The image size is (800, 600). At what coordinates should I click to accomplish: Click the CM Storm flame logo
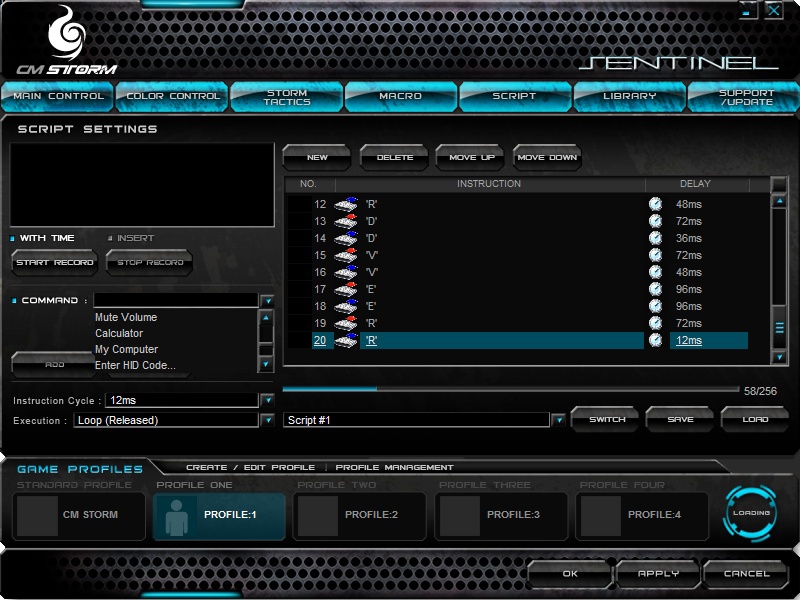pyautogui.click(x=66, y=33)
